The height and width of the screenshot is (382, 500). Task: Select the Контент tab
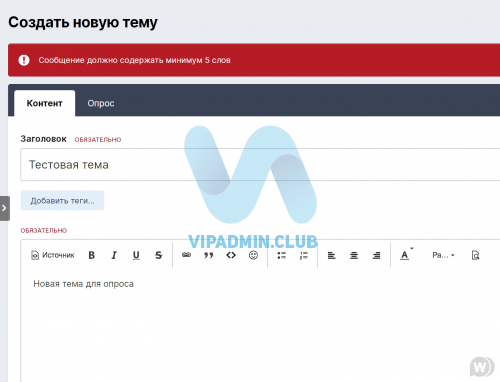tap(45, 103)
